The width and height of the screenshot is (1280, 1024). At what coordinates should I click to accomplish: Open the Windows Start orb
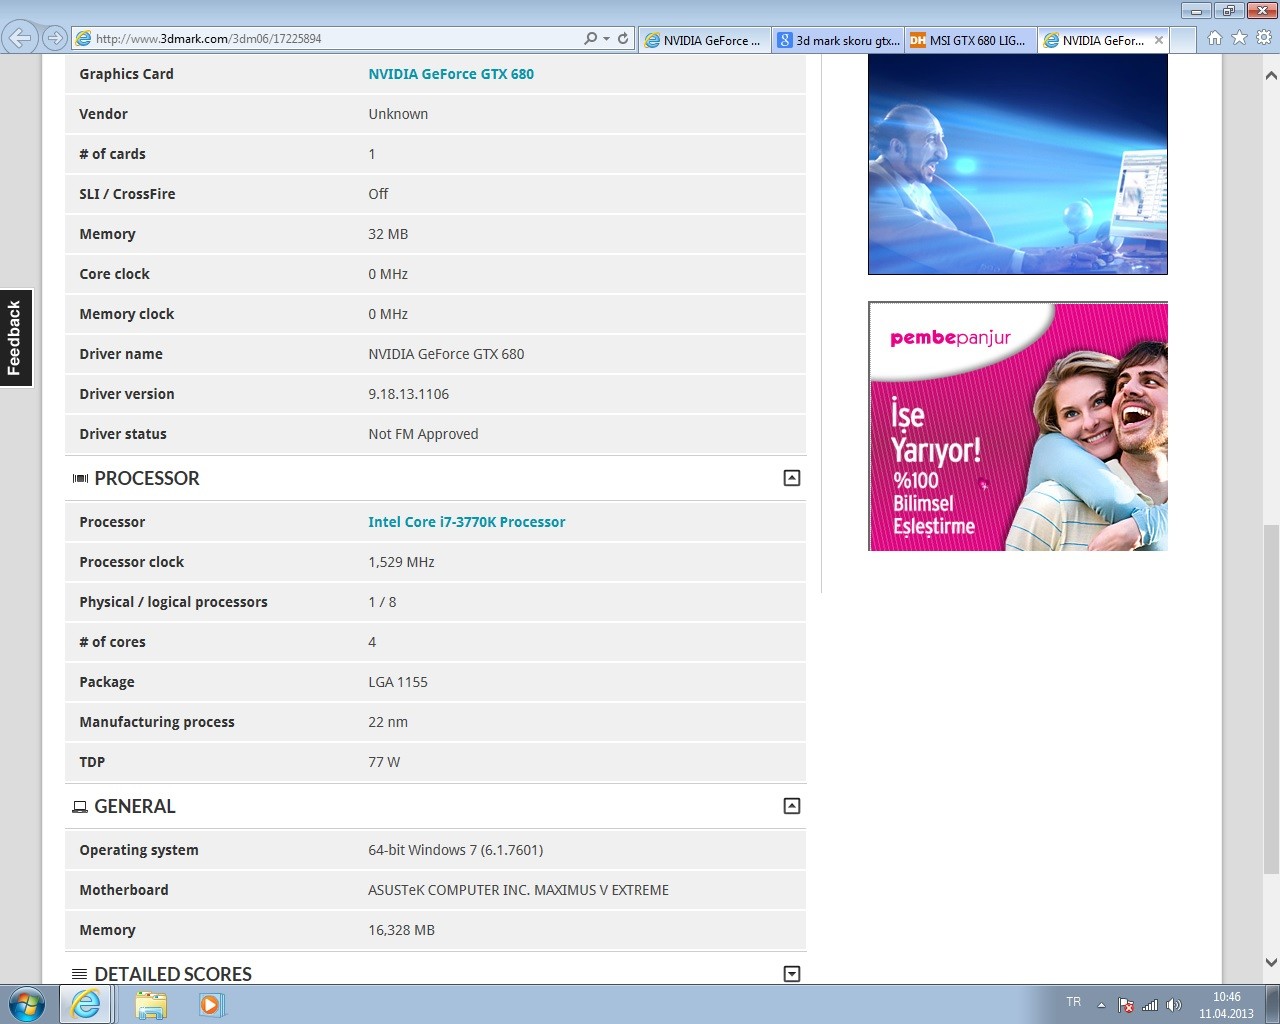(x=27, y=1004)
